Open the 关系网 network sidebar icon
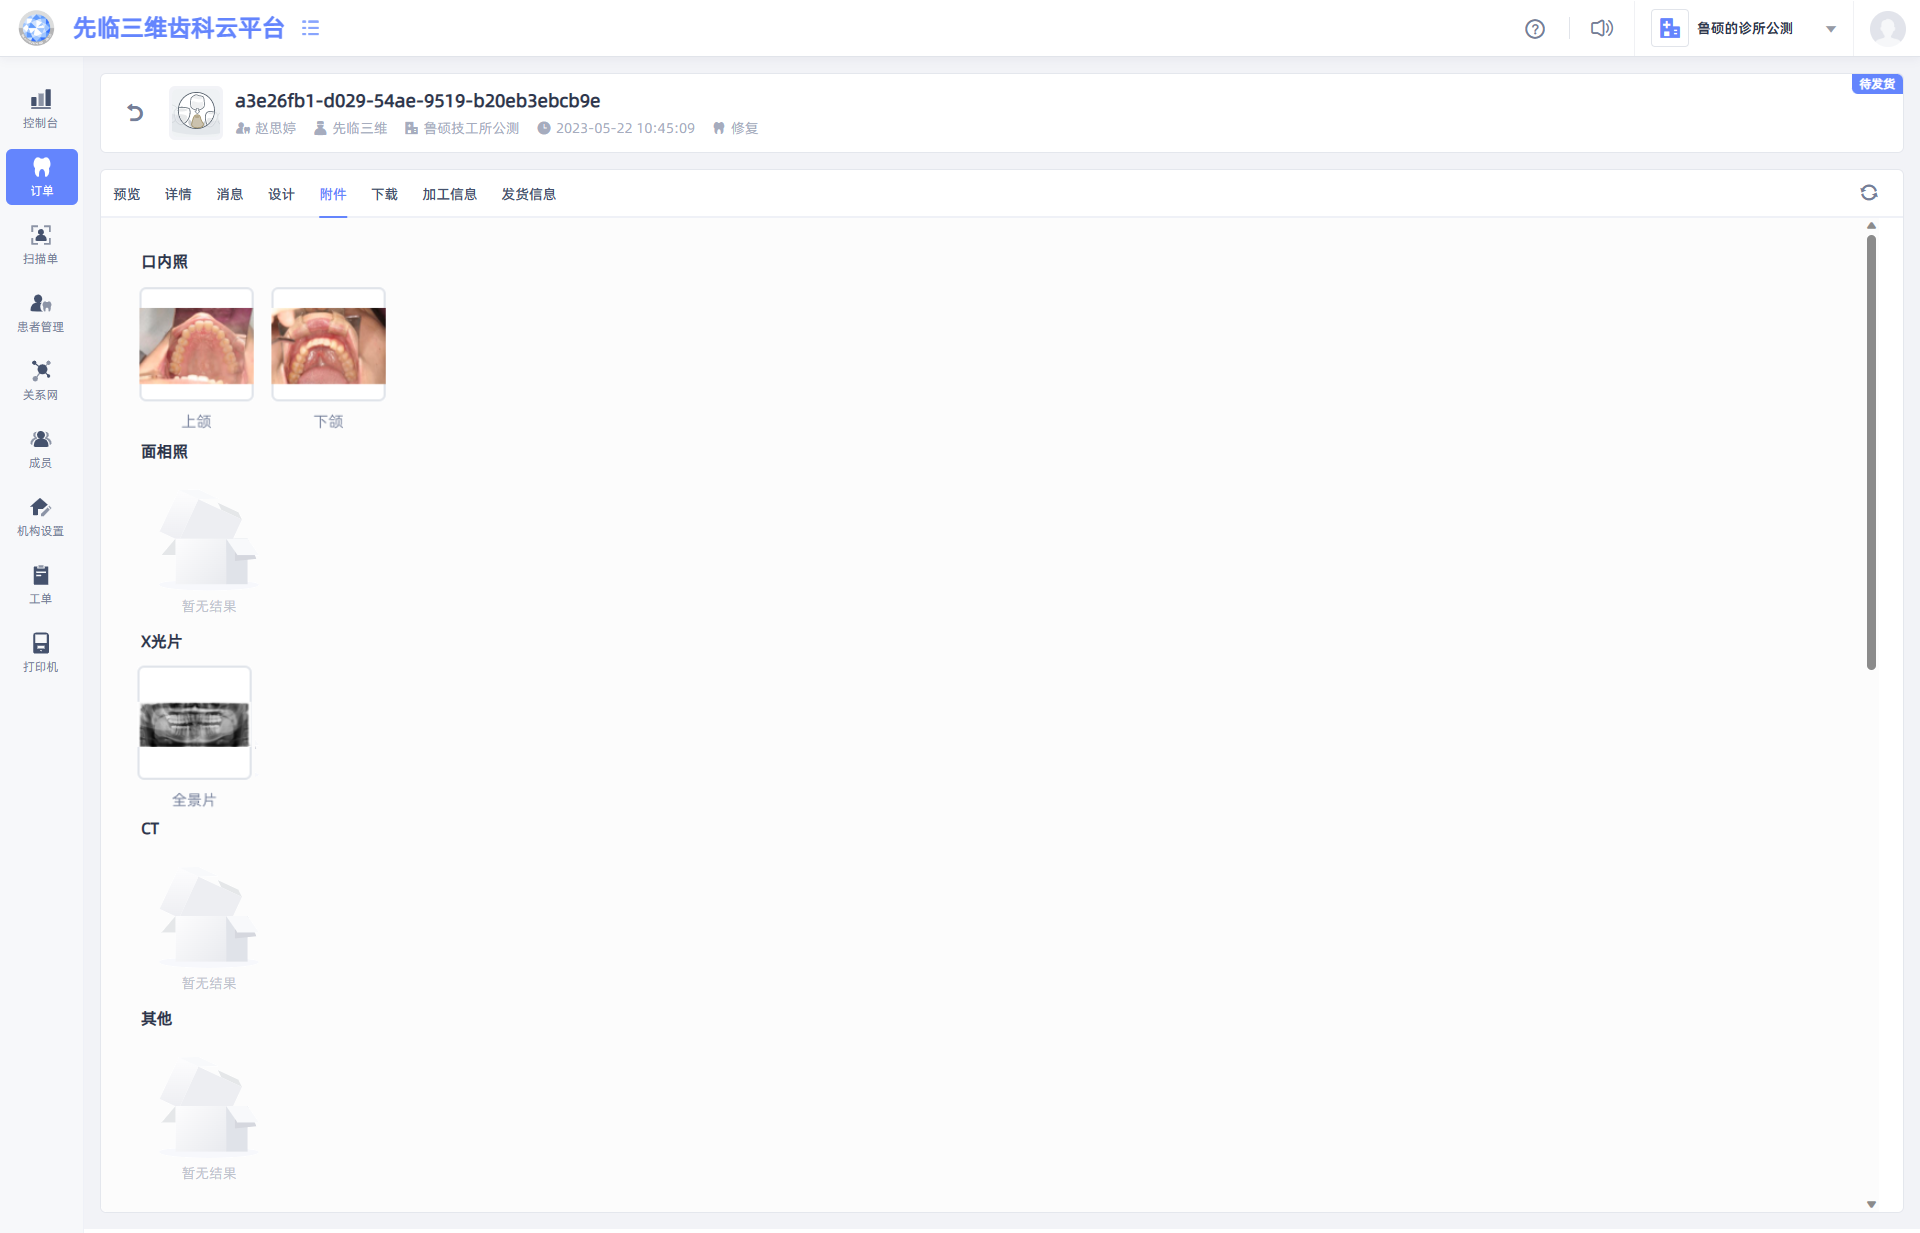 41,381
